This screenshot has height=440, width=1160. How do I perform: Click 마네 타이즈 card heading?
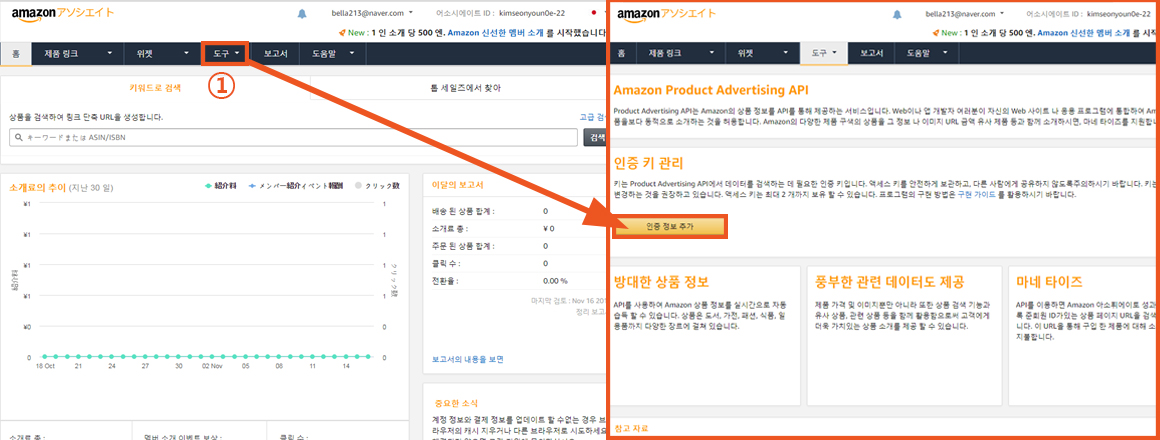point(1050,282)
